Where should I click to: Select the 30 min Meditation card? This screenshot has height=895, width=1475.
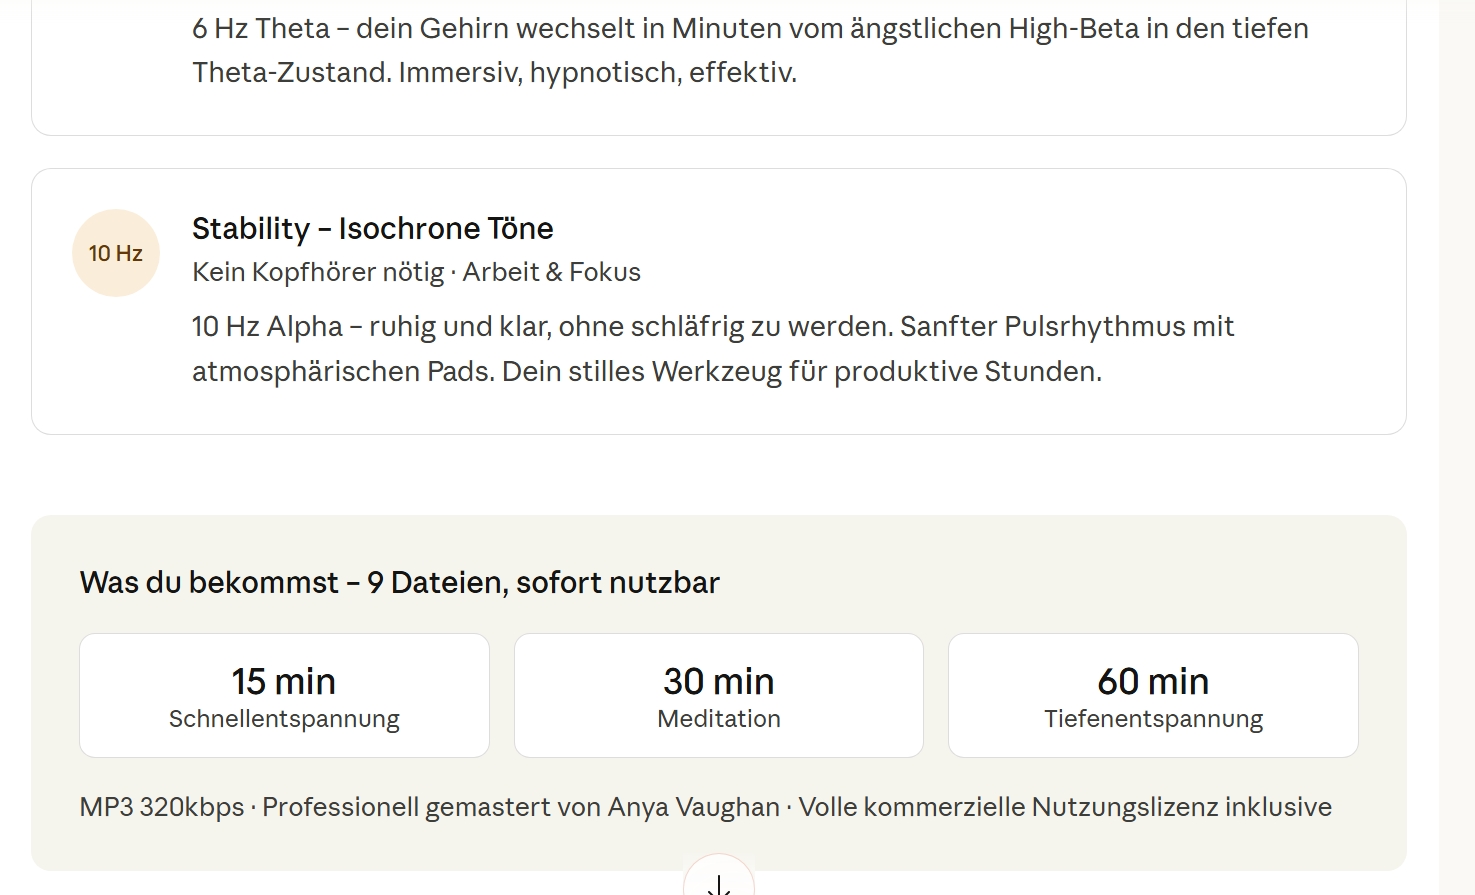pyautogui.click(x=718, y=695)
